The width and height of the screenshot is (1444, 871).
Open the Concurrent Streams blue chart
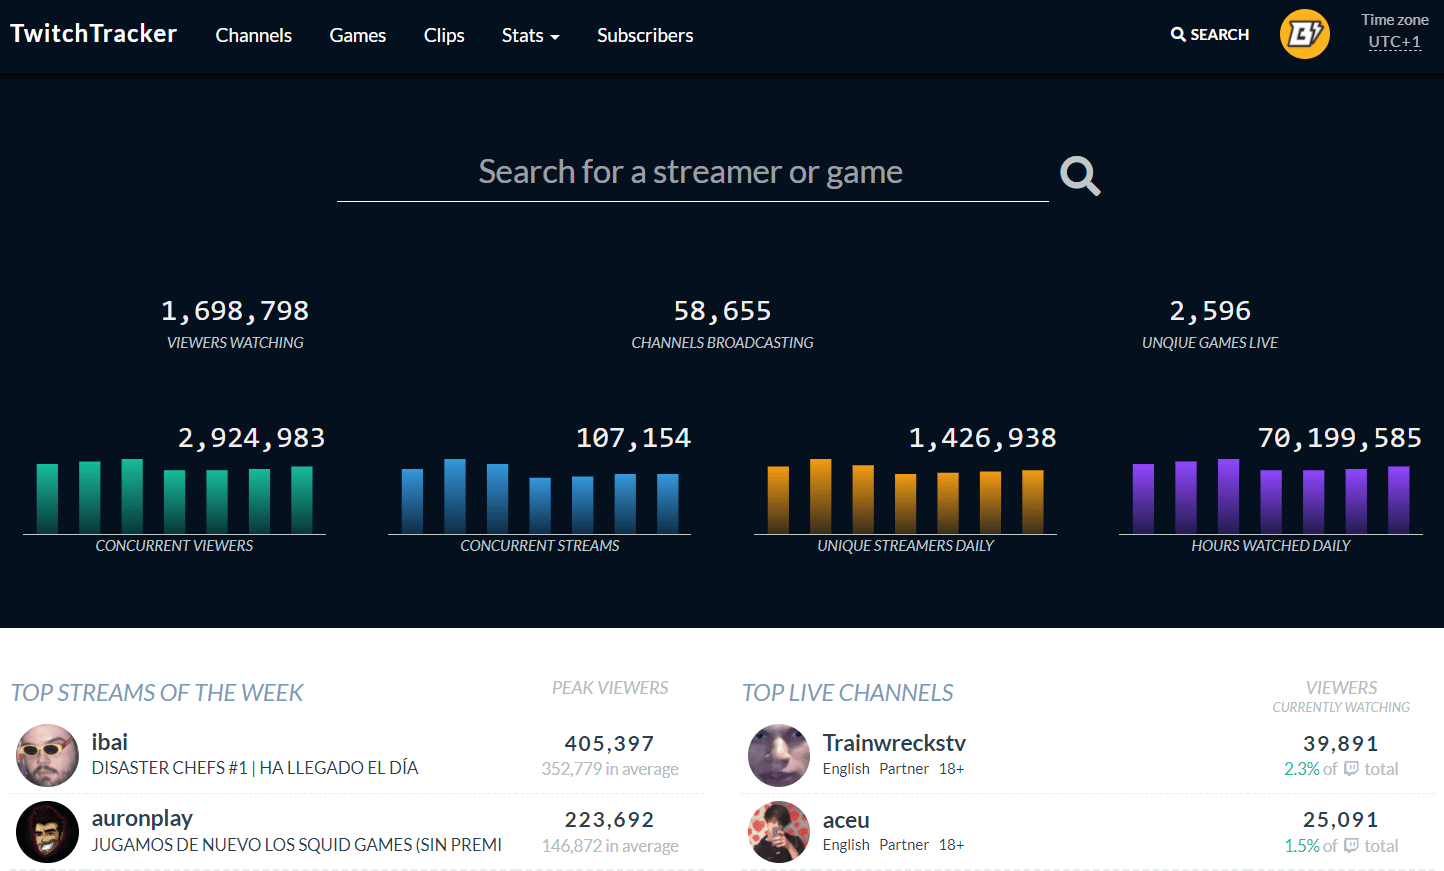click(539, 496)
